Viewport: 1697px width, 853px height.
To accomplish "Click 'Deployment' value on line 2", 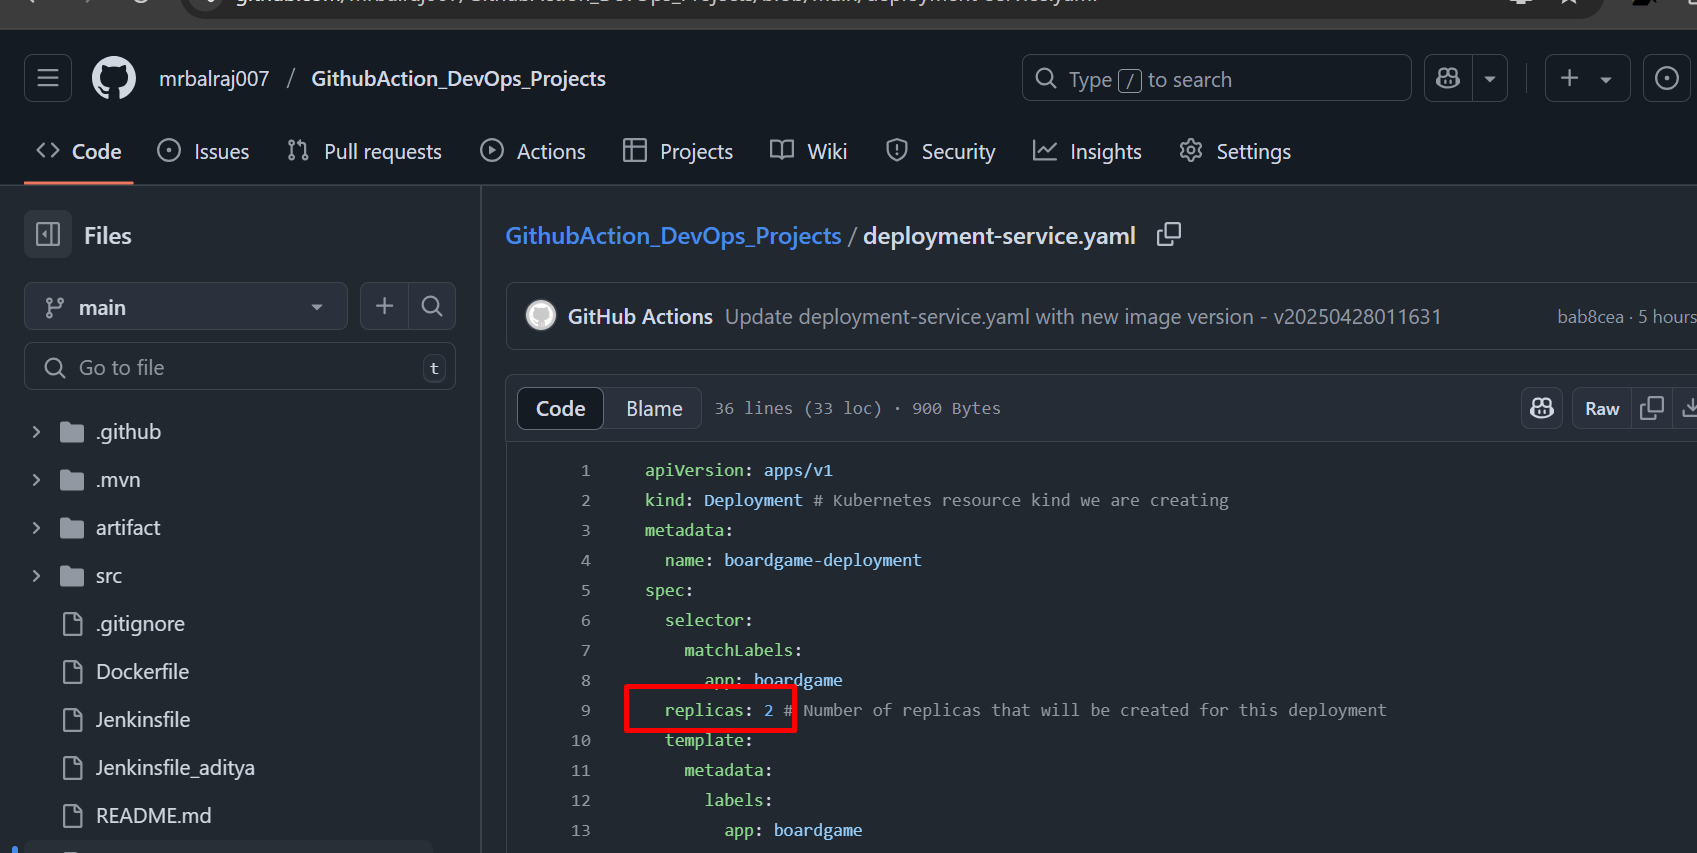I will pos(753,500).
